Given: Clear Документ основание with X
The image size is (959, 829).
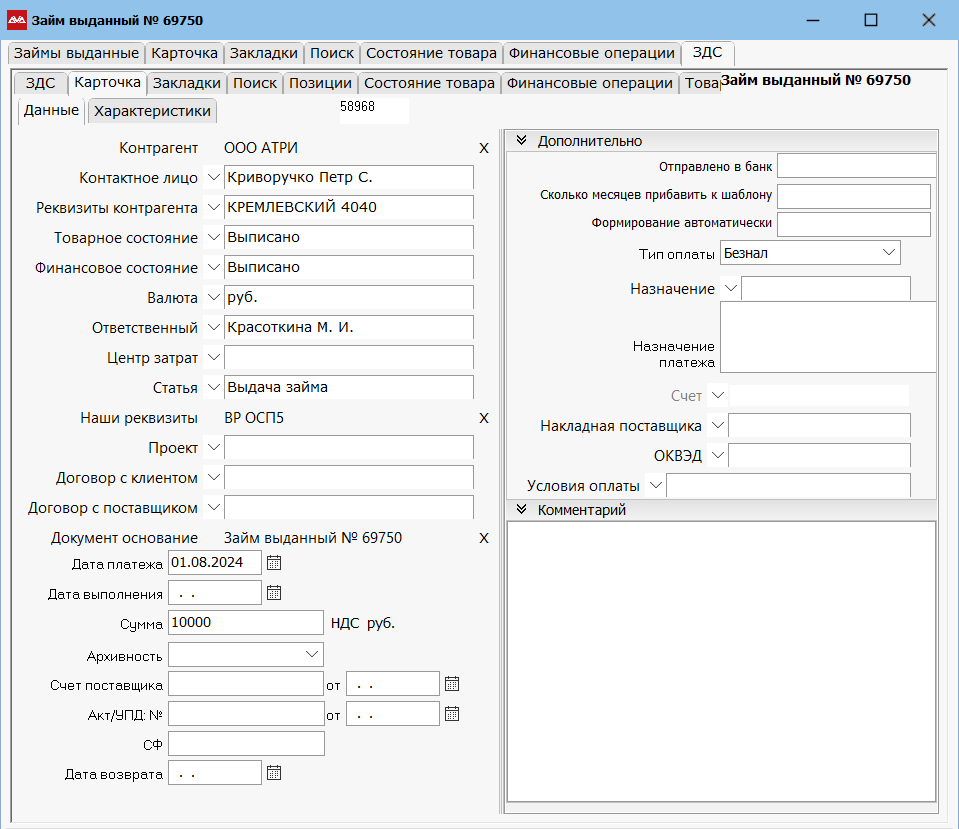Looking at the screenshot, I should 484,538.
